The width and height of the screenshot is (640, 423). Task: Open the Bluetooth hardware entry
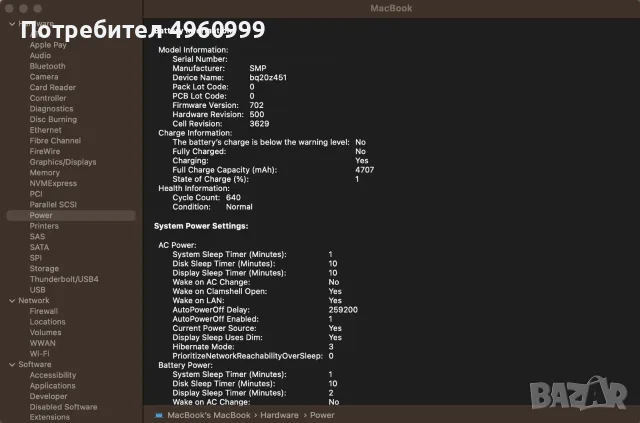click(47, 66)
